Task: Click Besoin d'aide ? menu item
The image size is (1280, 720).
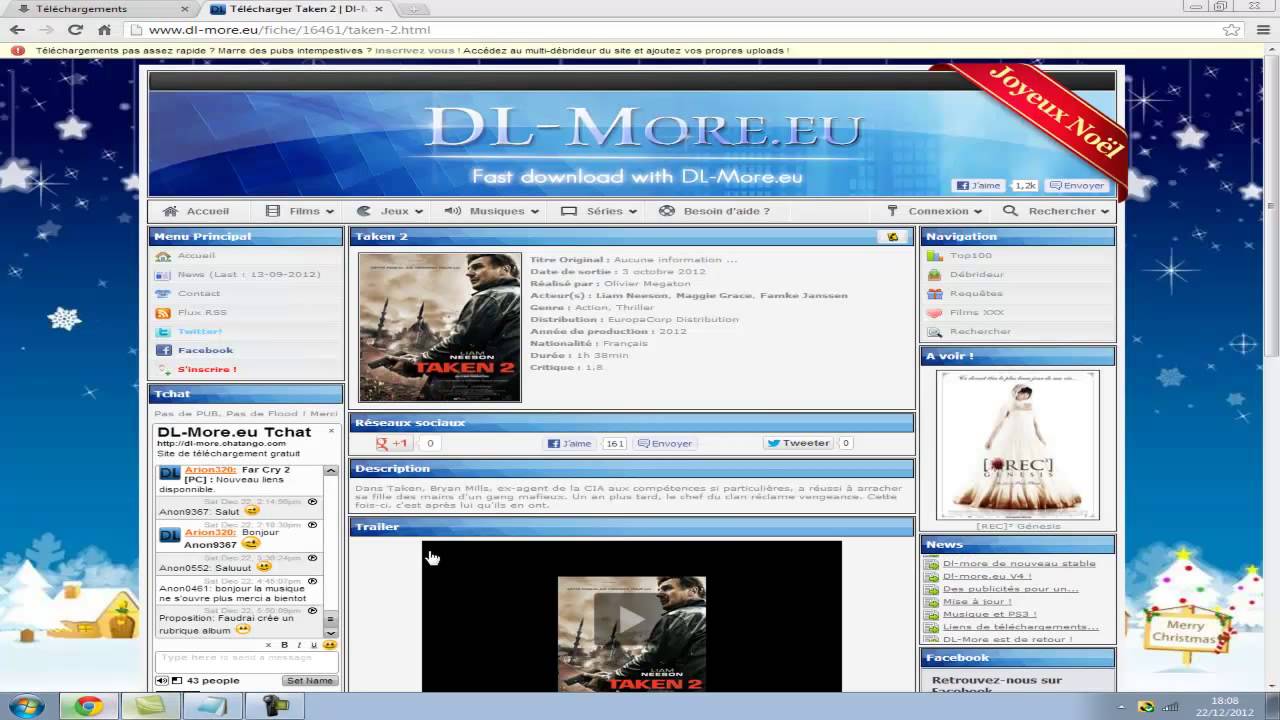Action: click(715, 211)
